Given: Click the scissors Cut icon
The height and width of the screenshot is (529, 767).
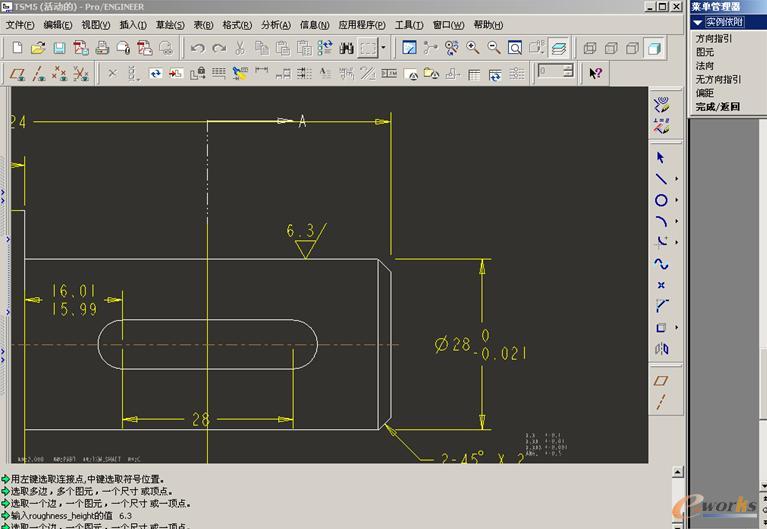Looking at the screenshot, I should tap(240, 47).
